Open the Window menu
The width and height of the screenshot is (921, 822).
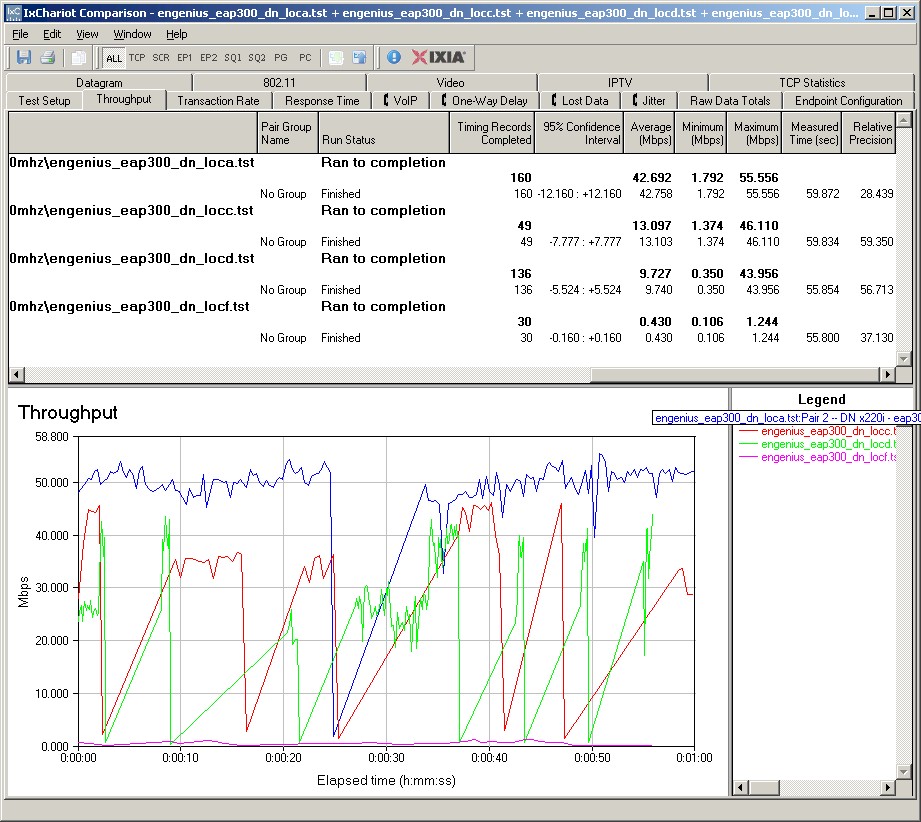point(132,34)
